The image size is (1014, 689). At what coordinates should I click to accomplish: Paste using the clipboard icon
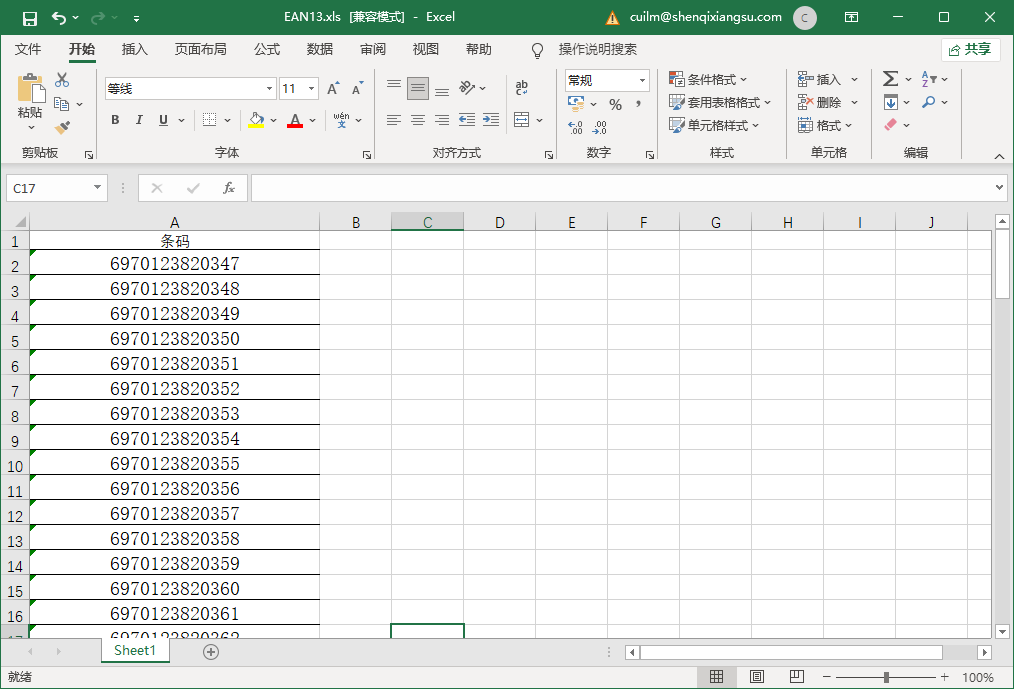(30, 89)
